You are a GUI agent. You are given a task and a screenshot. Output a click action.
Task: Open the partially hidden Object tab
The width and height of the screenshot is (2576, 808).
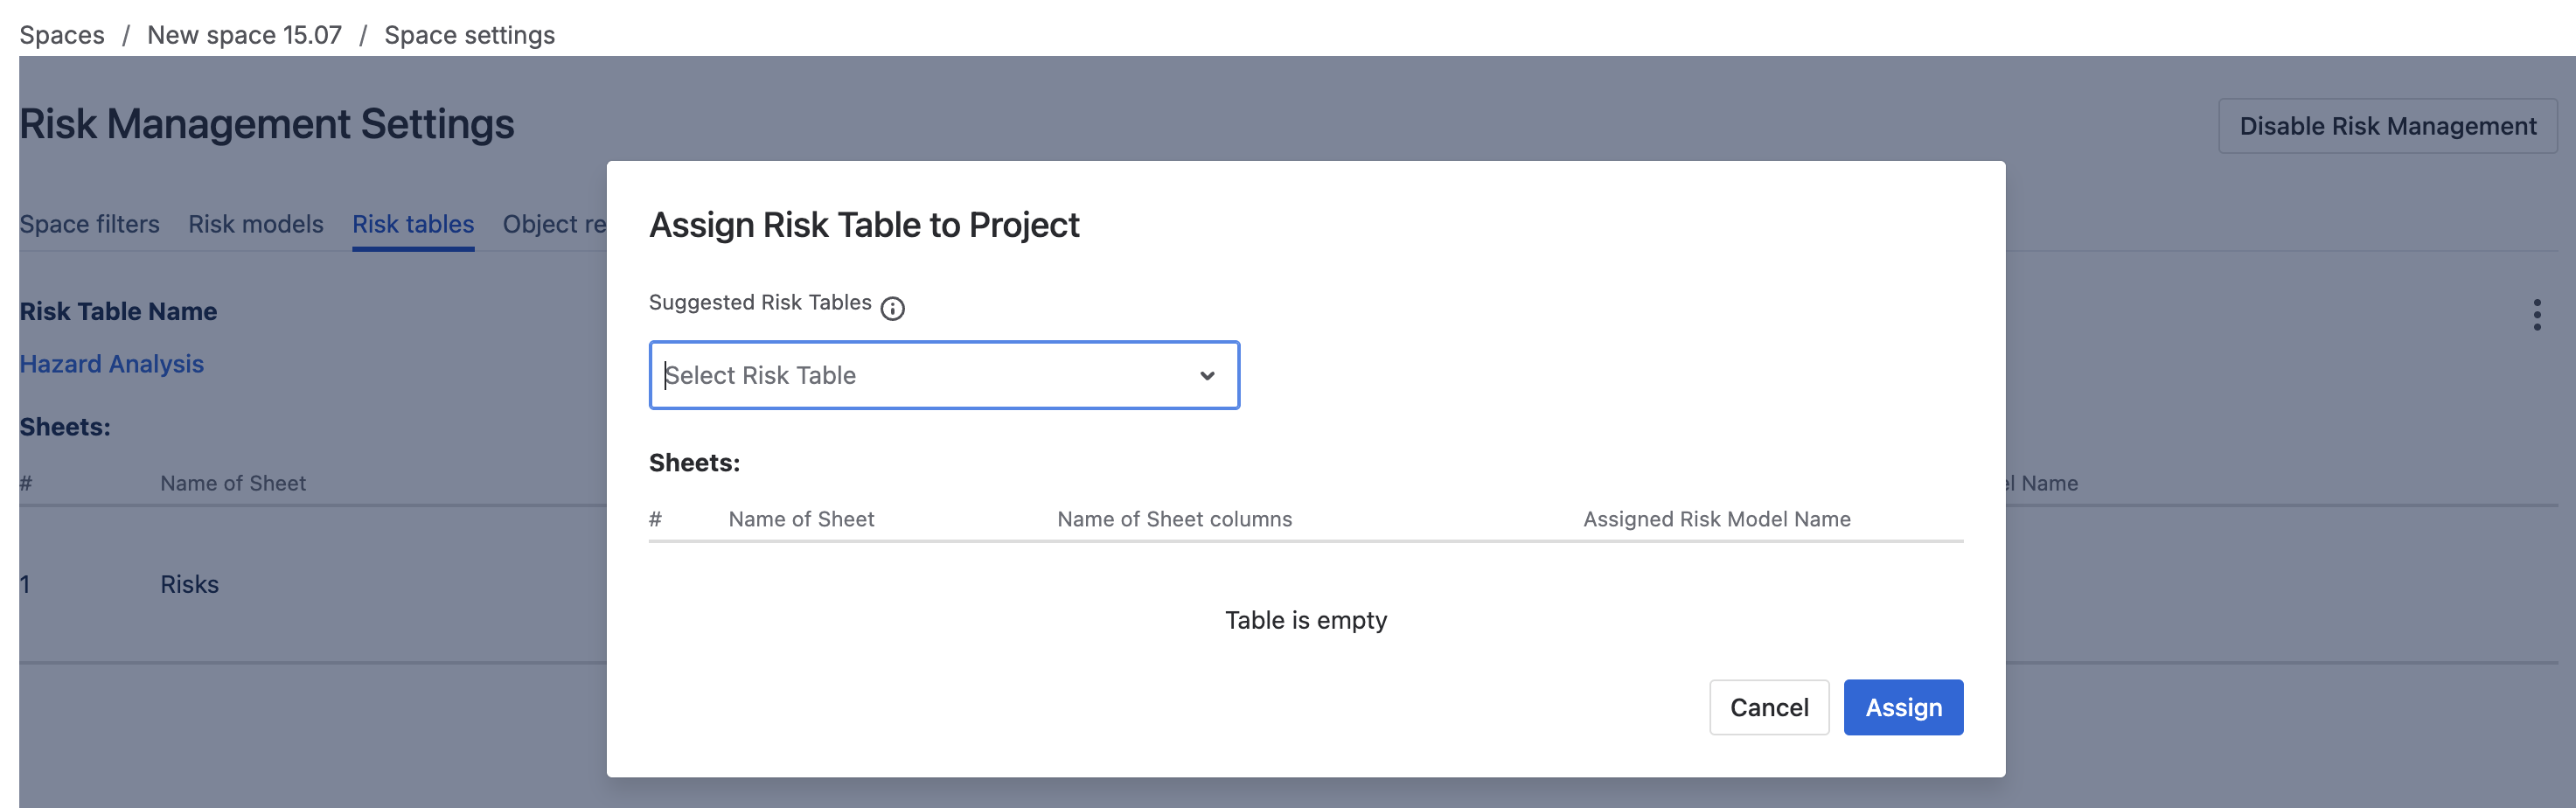pyautogui.click(x=554, y=224)
